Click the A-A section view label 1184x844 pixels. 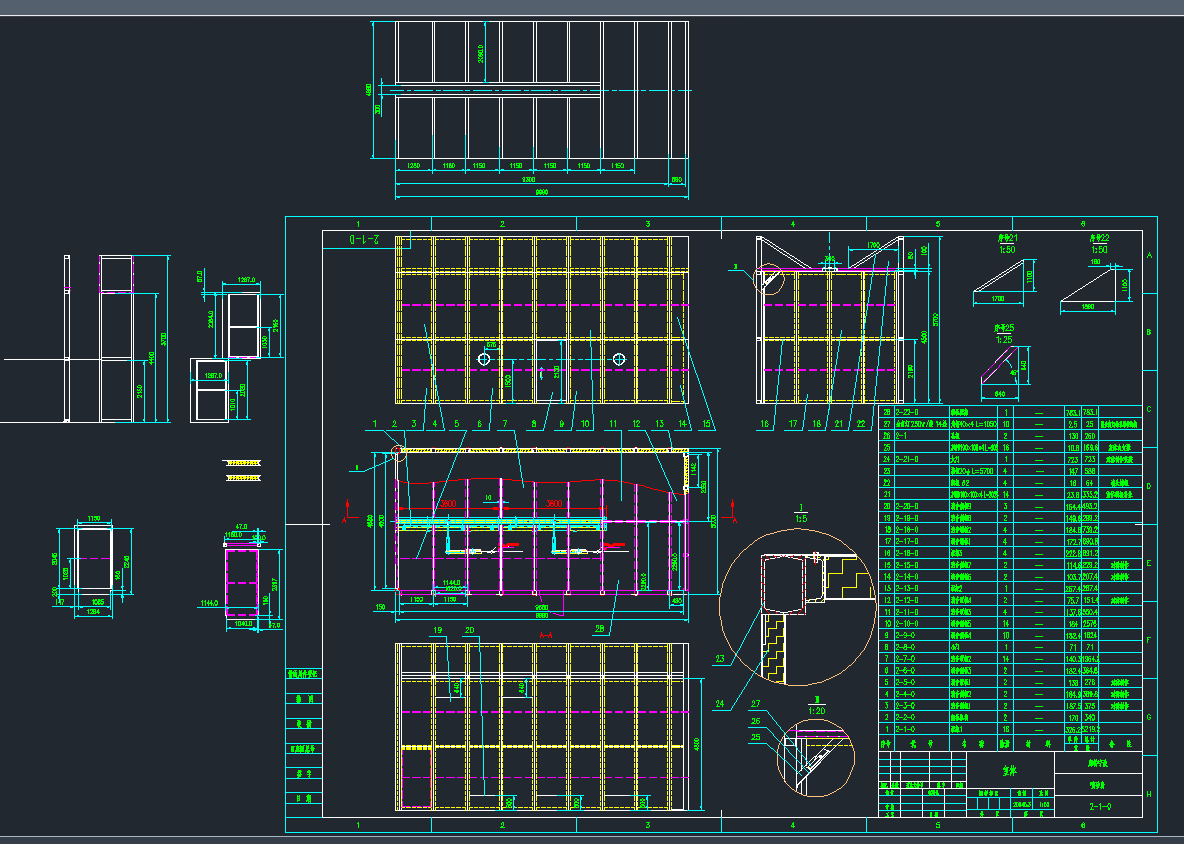[545, 635]
